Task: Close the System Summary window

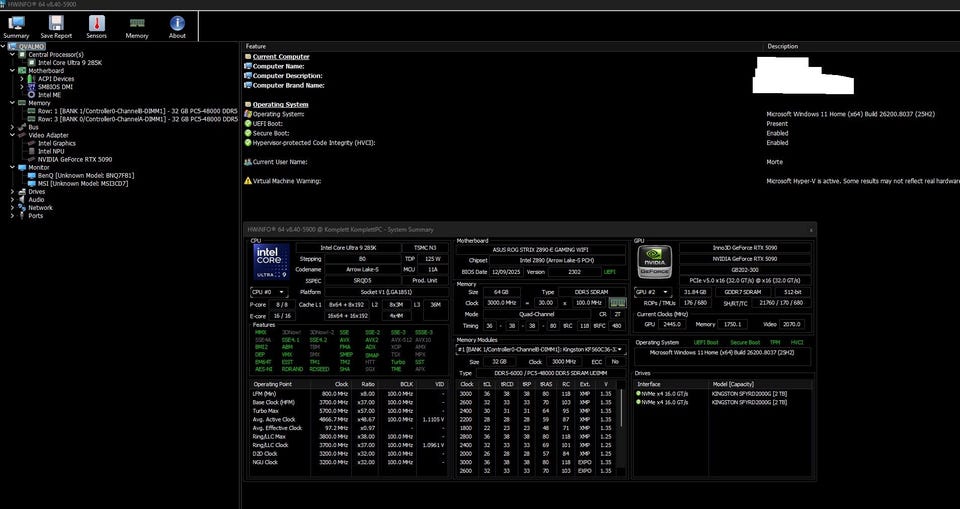Action: tap(811, 230)
